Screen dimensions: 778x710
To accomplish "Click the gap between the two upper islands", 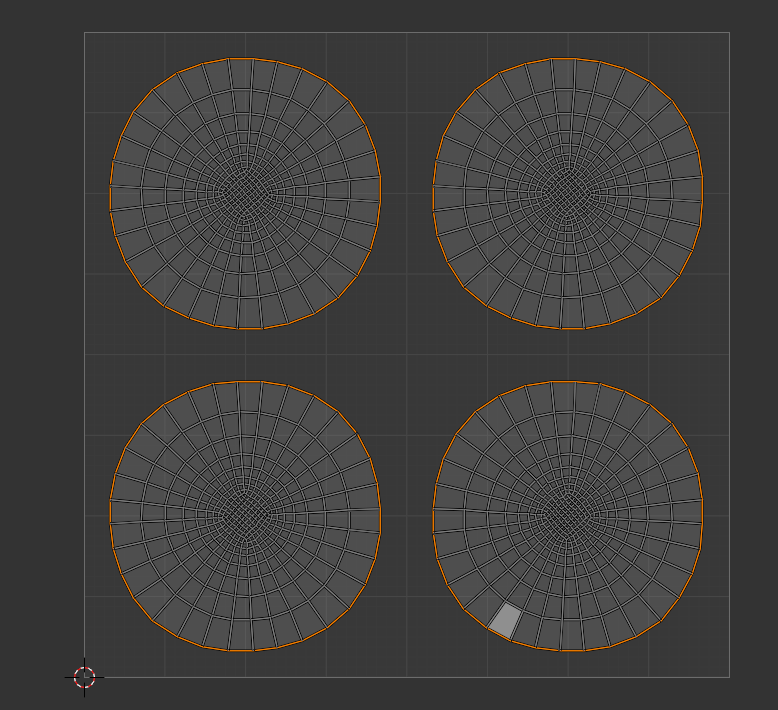I will (x=407, y=194).
